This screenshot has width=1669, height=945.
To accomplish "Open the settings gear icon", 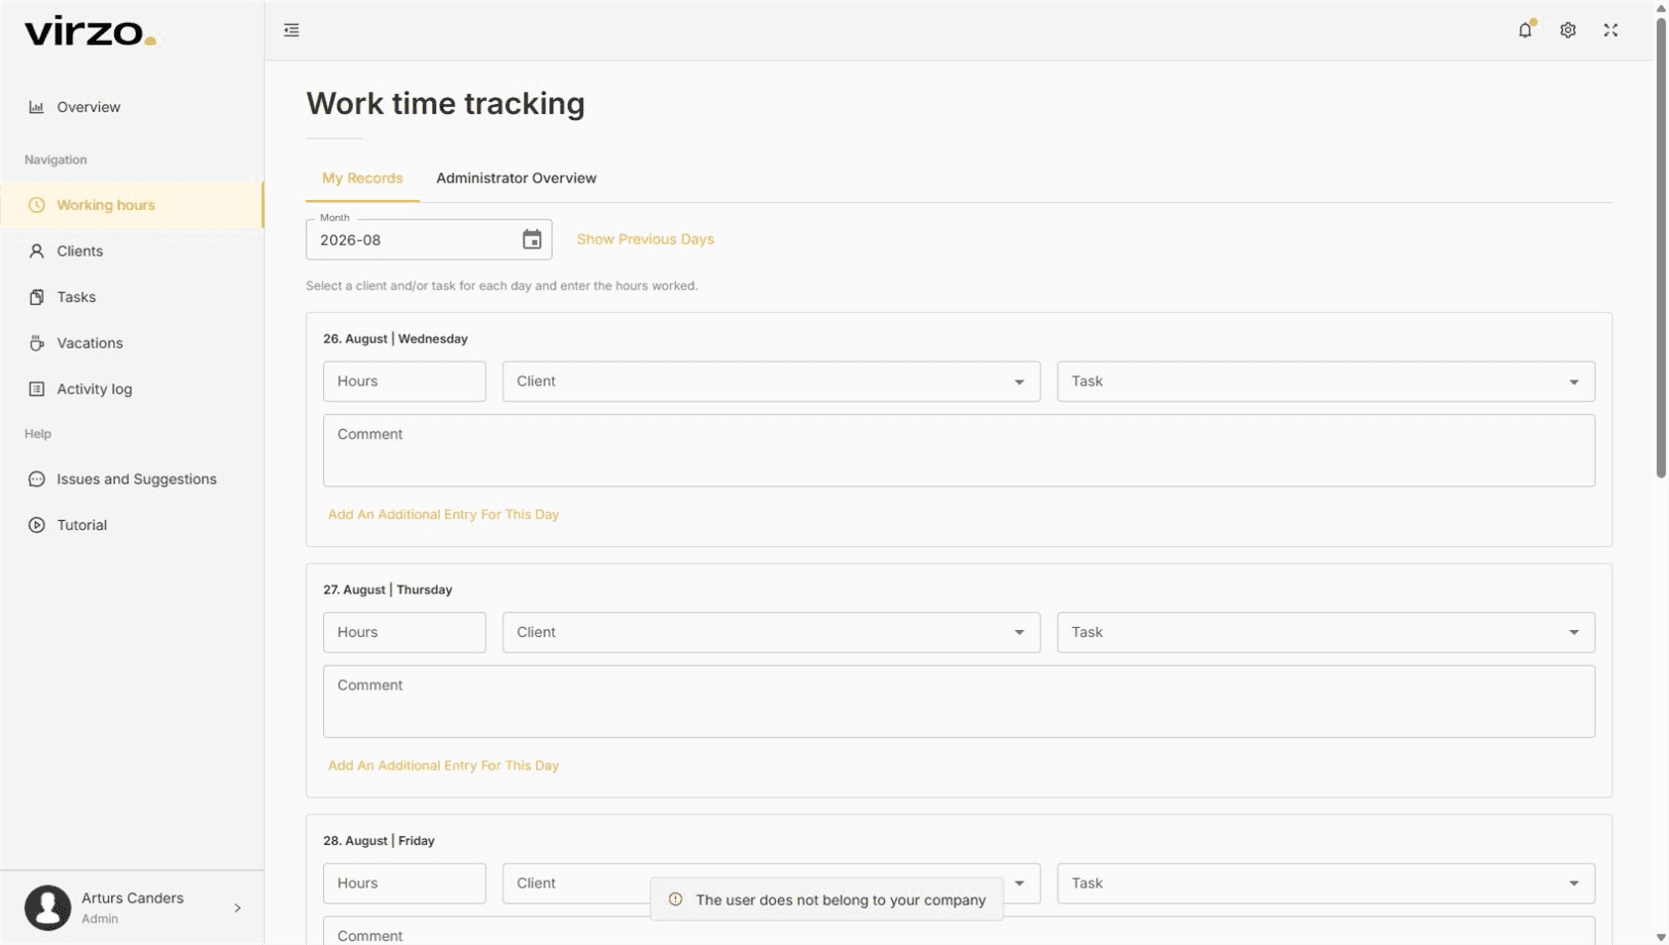I will point(1568,30).
